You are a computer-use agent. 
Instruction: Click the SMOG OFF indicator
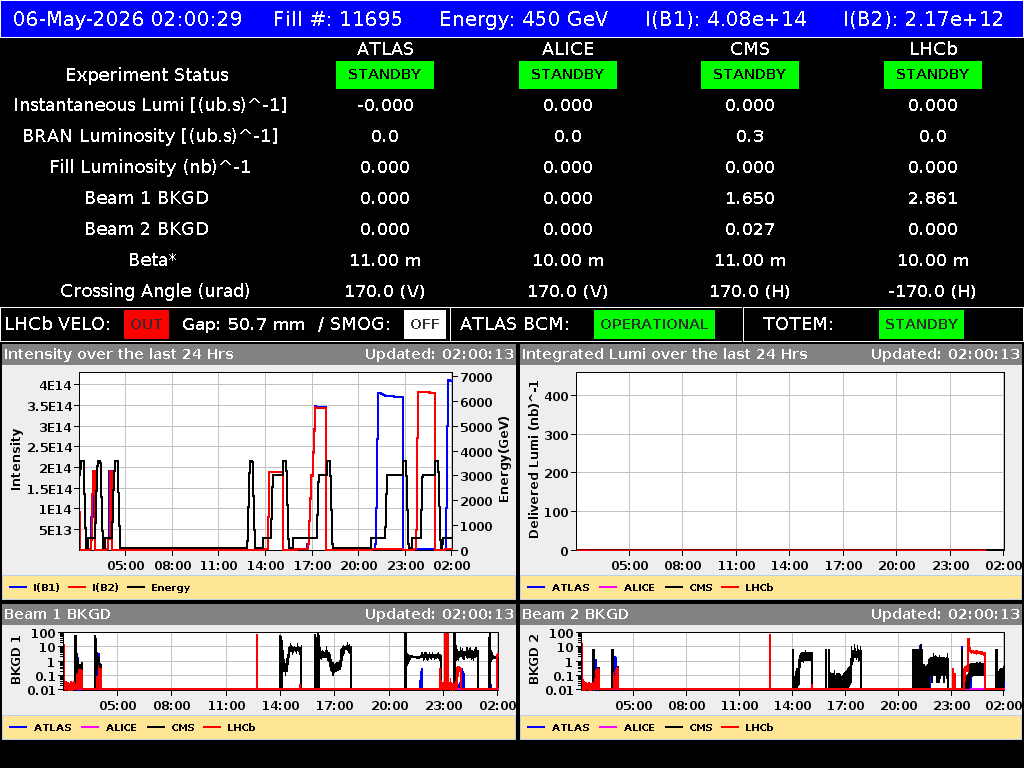(x=424, y=325)
